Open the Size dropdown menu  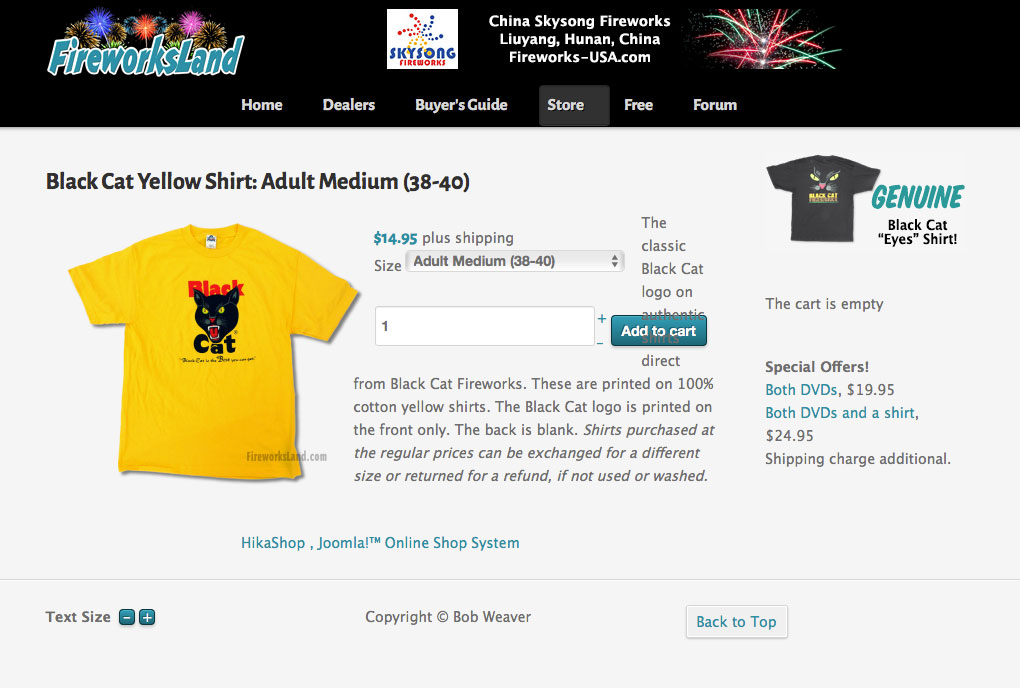pyautogui.click(x=515, y=261)
